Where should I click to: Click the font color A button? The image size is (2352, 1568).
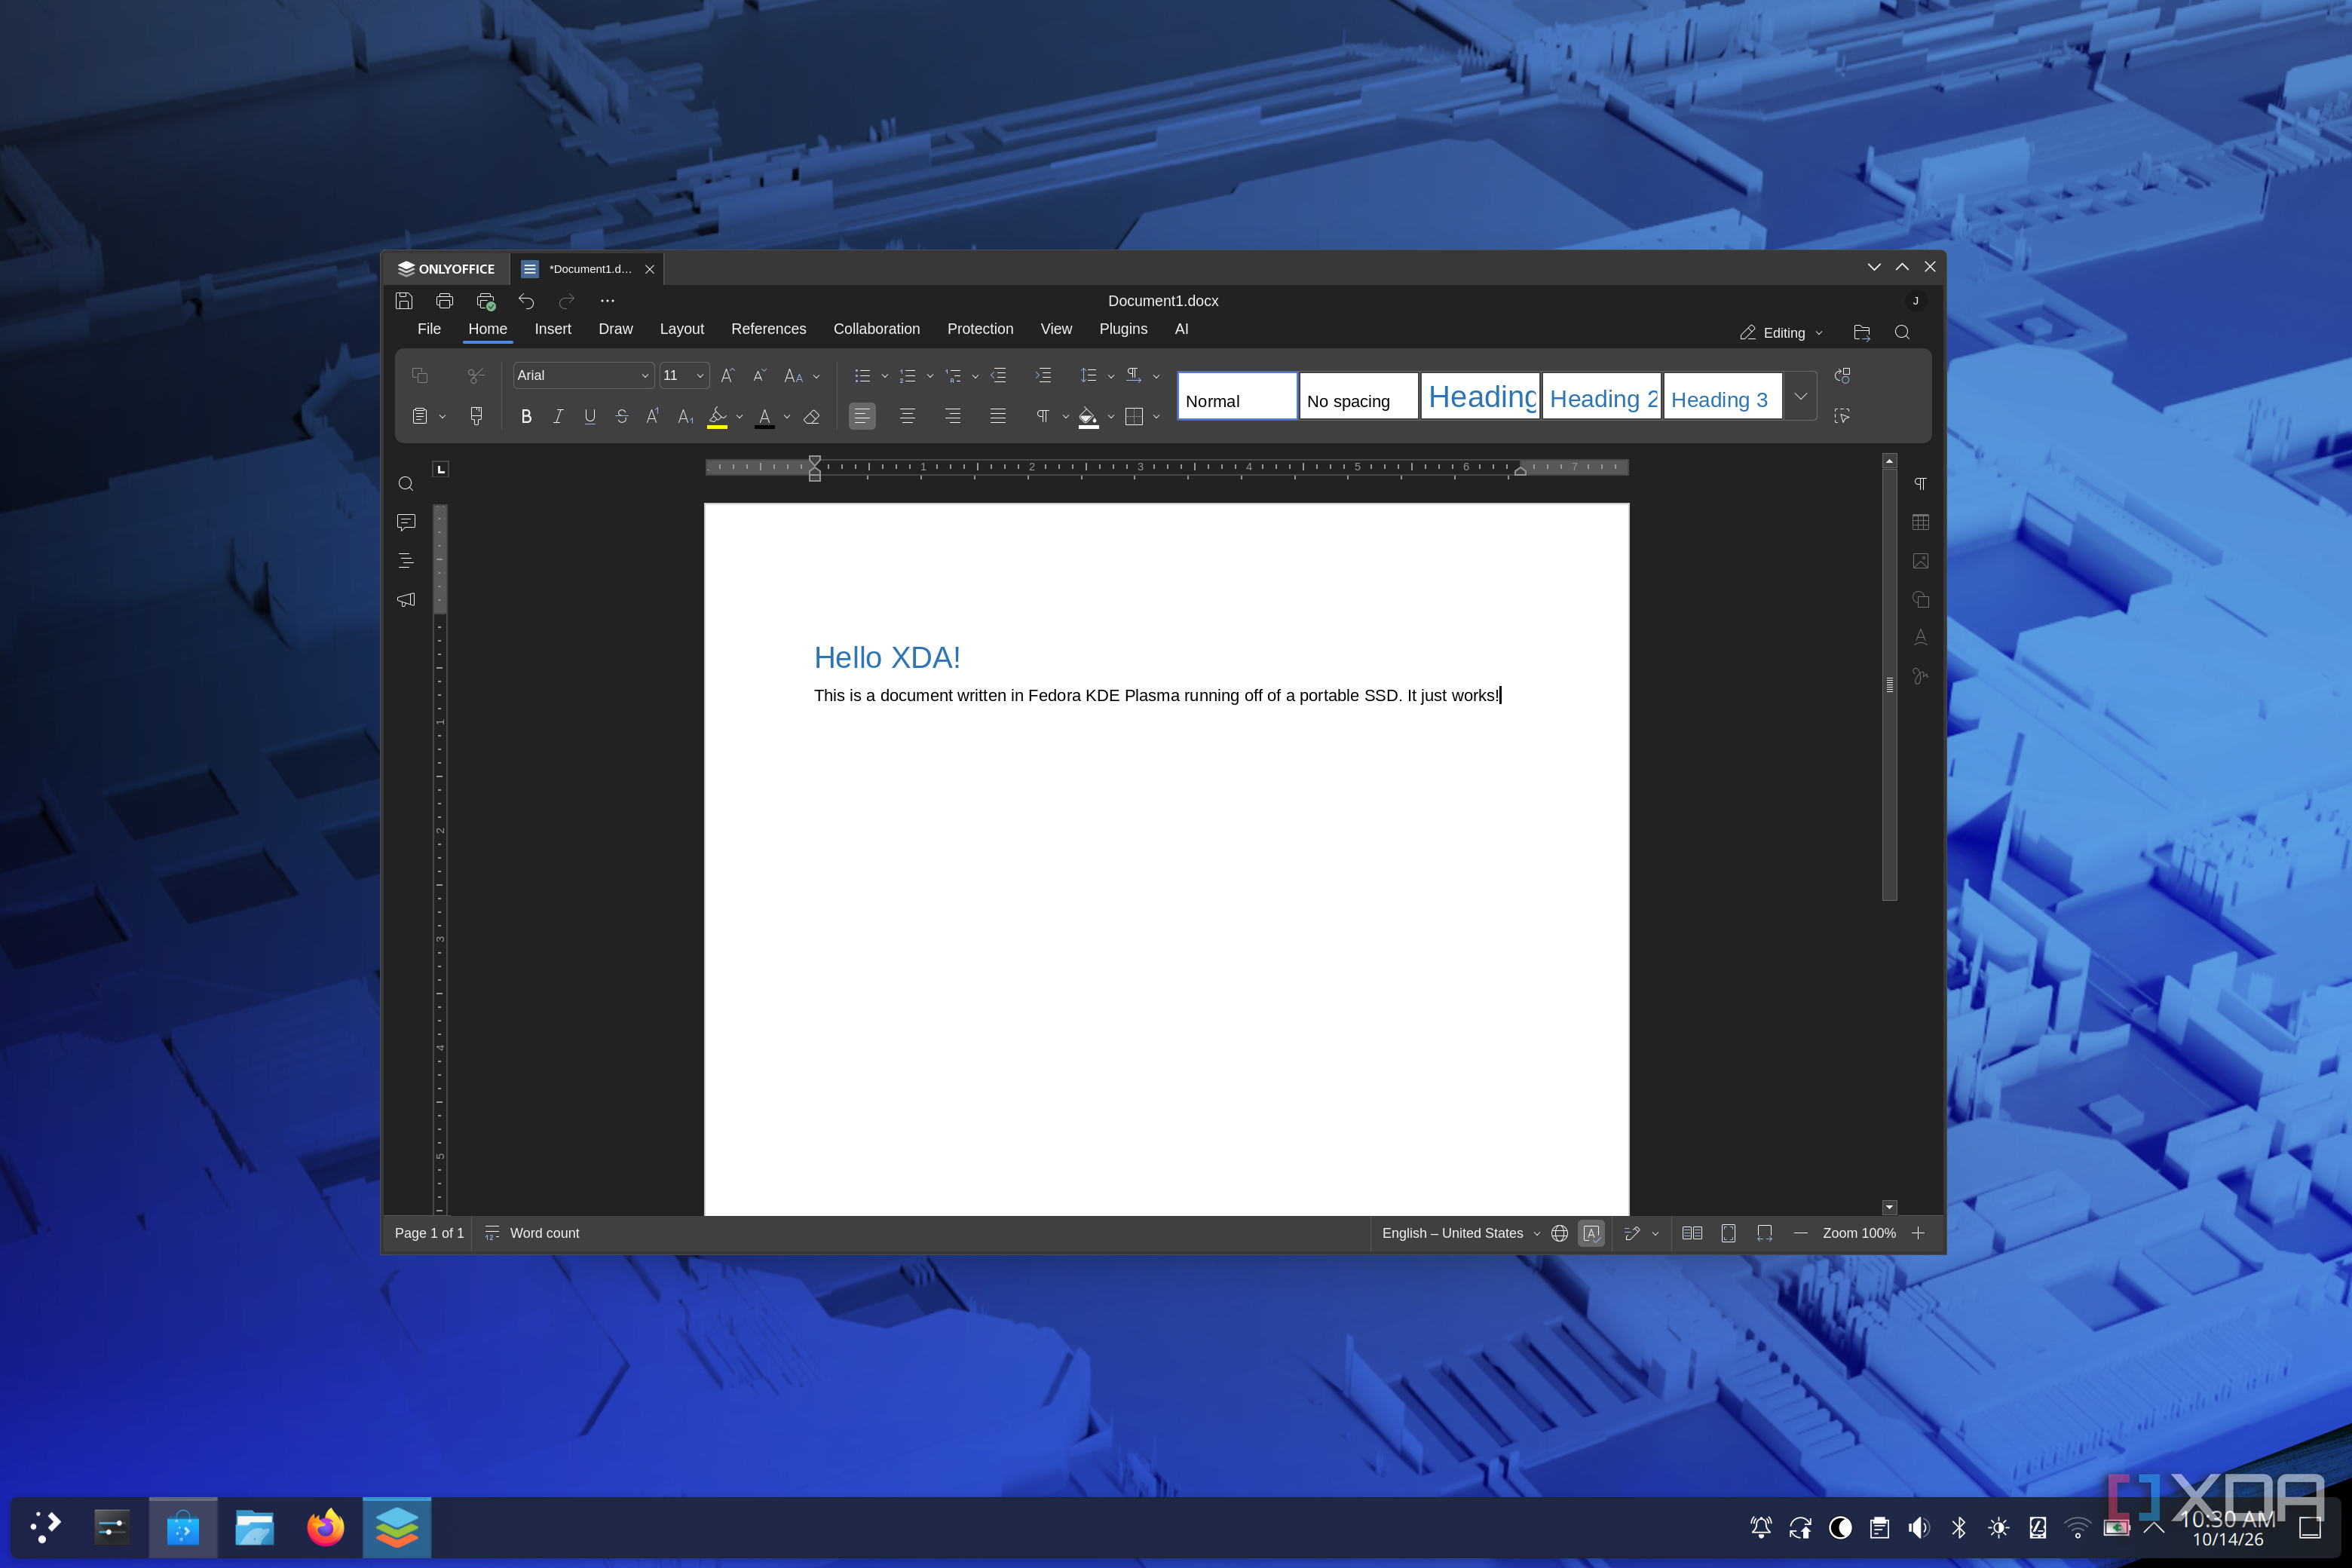(764, 417)
